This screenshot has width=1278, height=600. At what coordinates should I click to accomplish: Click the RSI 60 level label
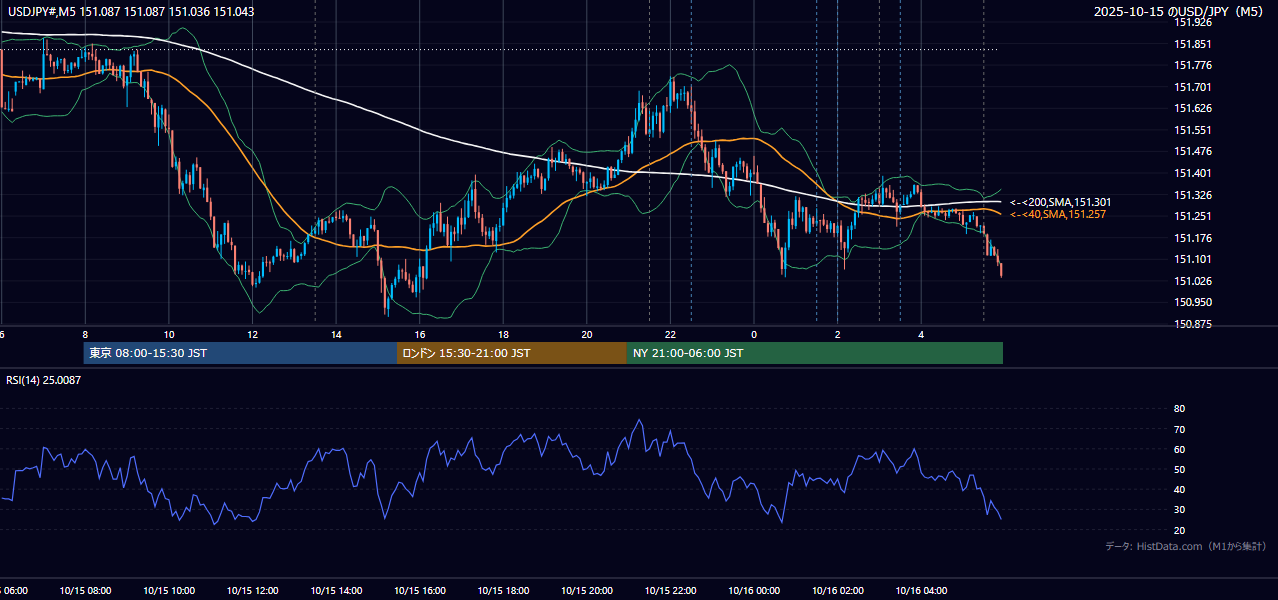[1179, 449]
